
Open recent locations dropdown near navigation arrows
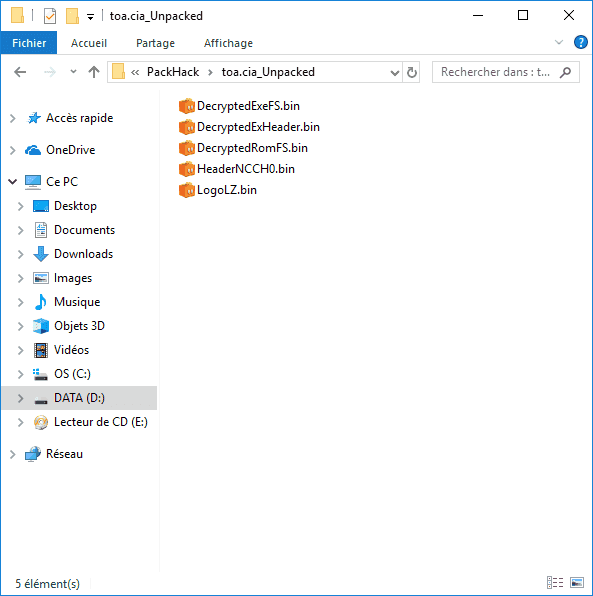tap(73, 71)
